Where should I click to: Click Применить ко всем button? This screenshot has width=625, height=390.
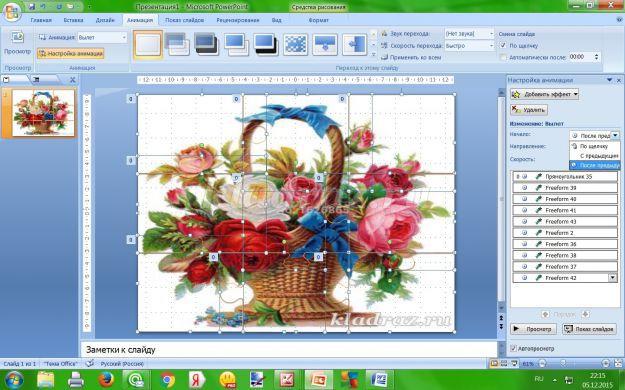click(411, 57)
